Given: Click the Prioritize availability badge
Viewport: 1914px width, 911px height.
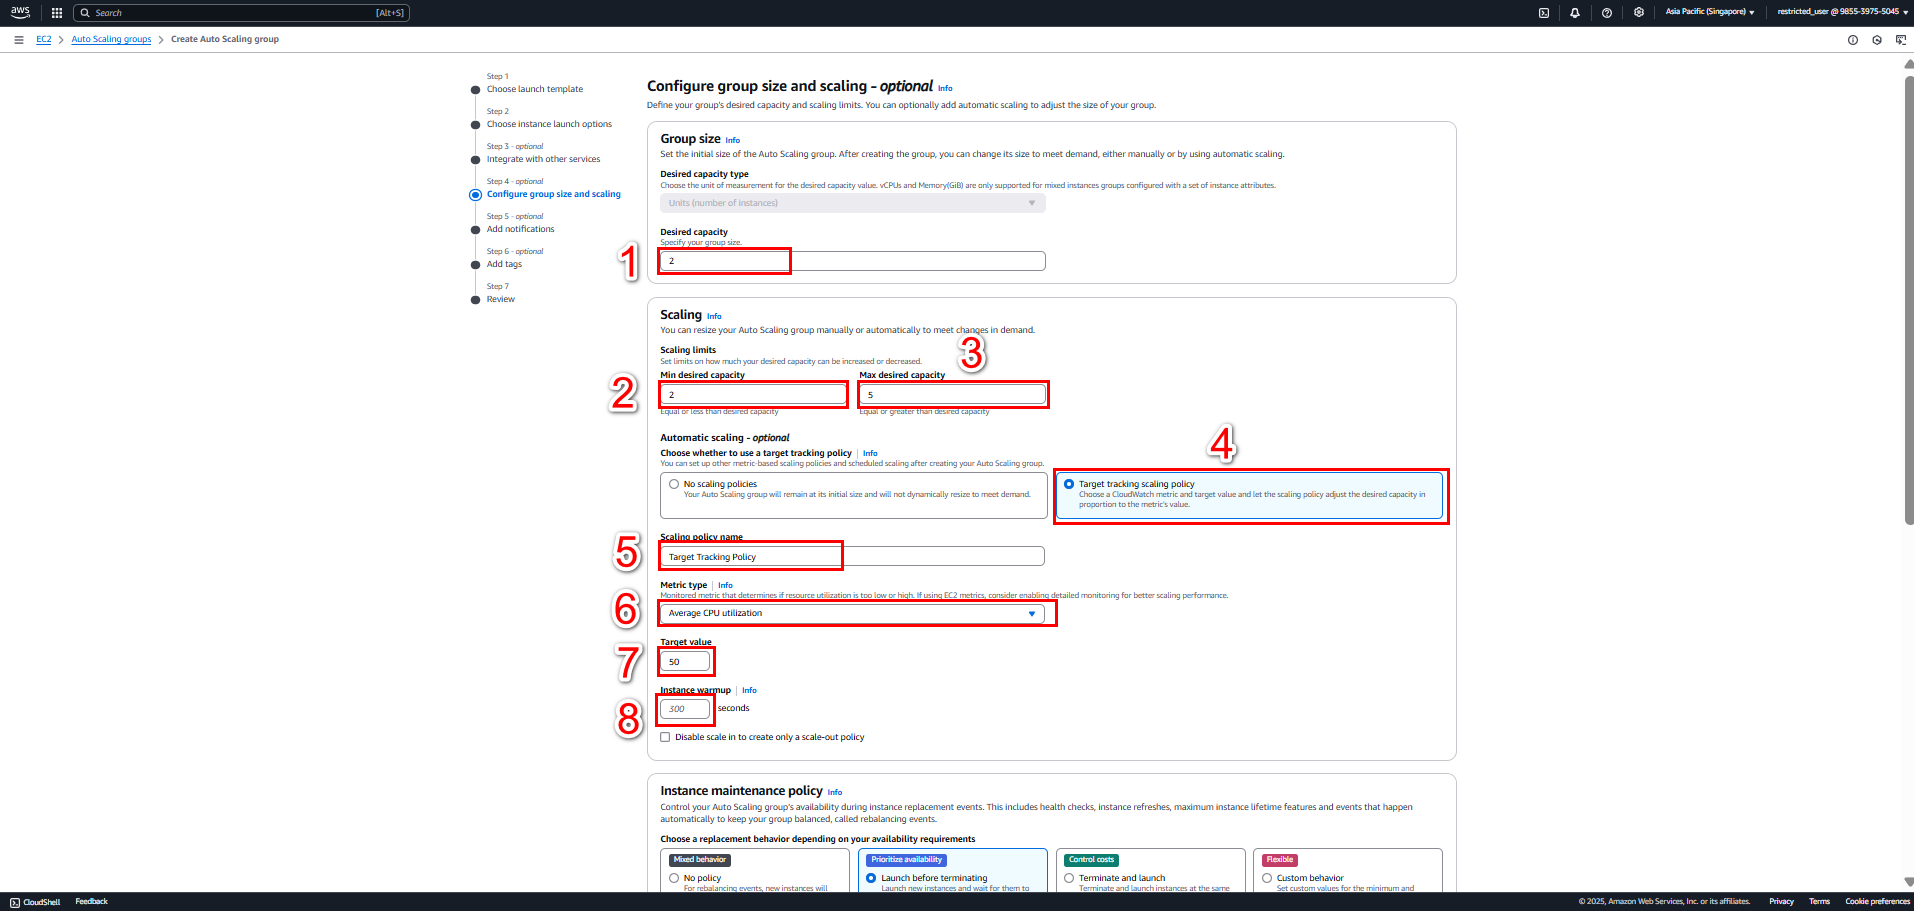Looking at the screenshot, I should click(x=906, y=860).
